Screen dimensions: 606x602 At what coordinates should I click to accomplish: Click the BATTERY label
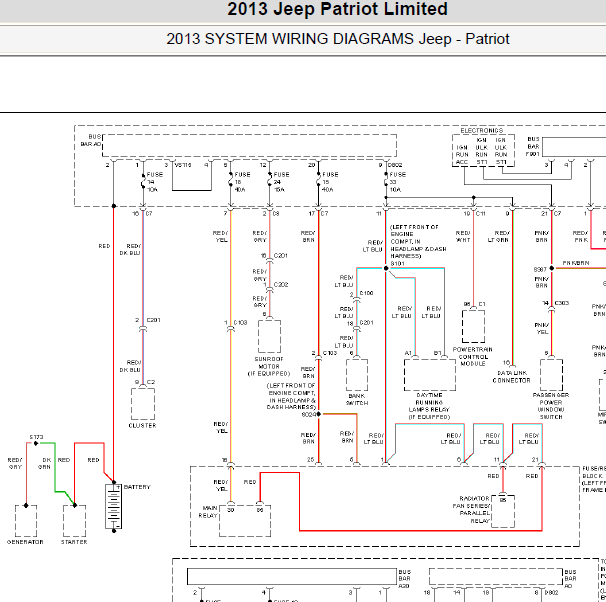pyautogui.click(x=137, y=487)
